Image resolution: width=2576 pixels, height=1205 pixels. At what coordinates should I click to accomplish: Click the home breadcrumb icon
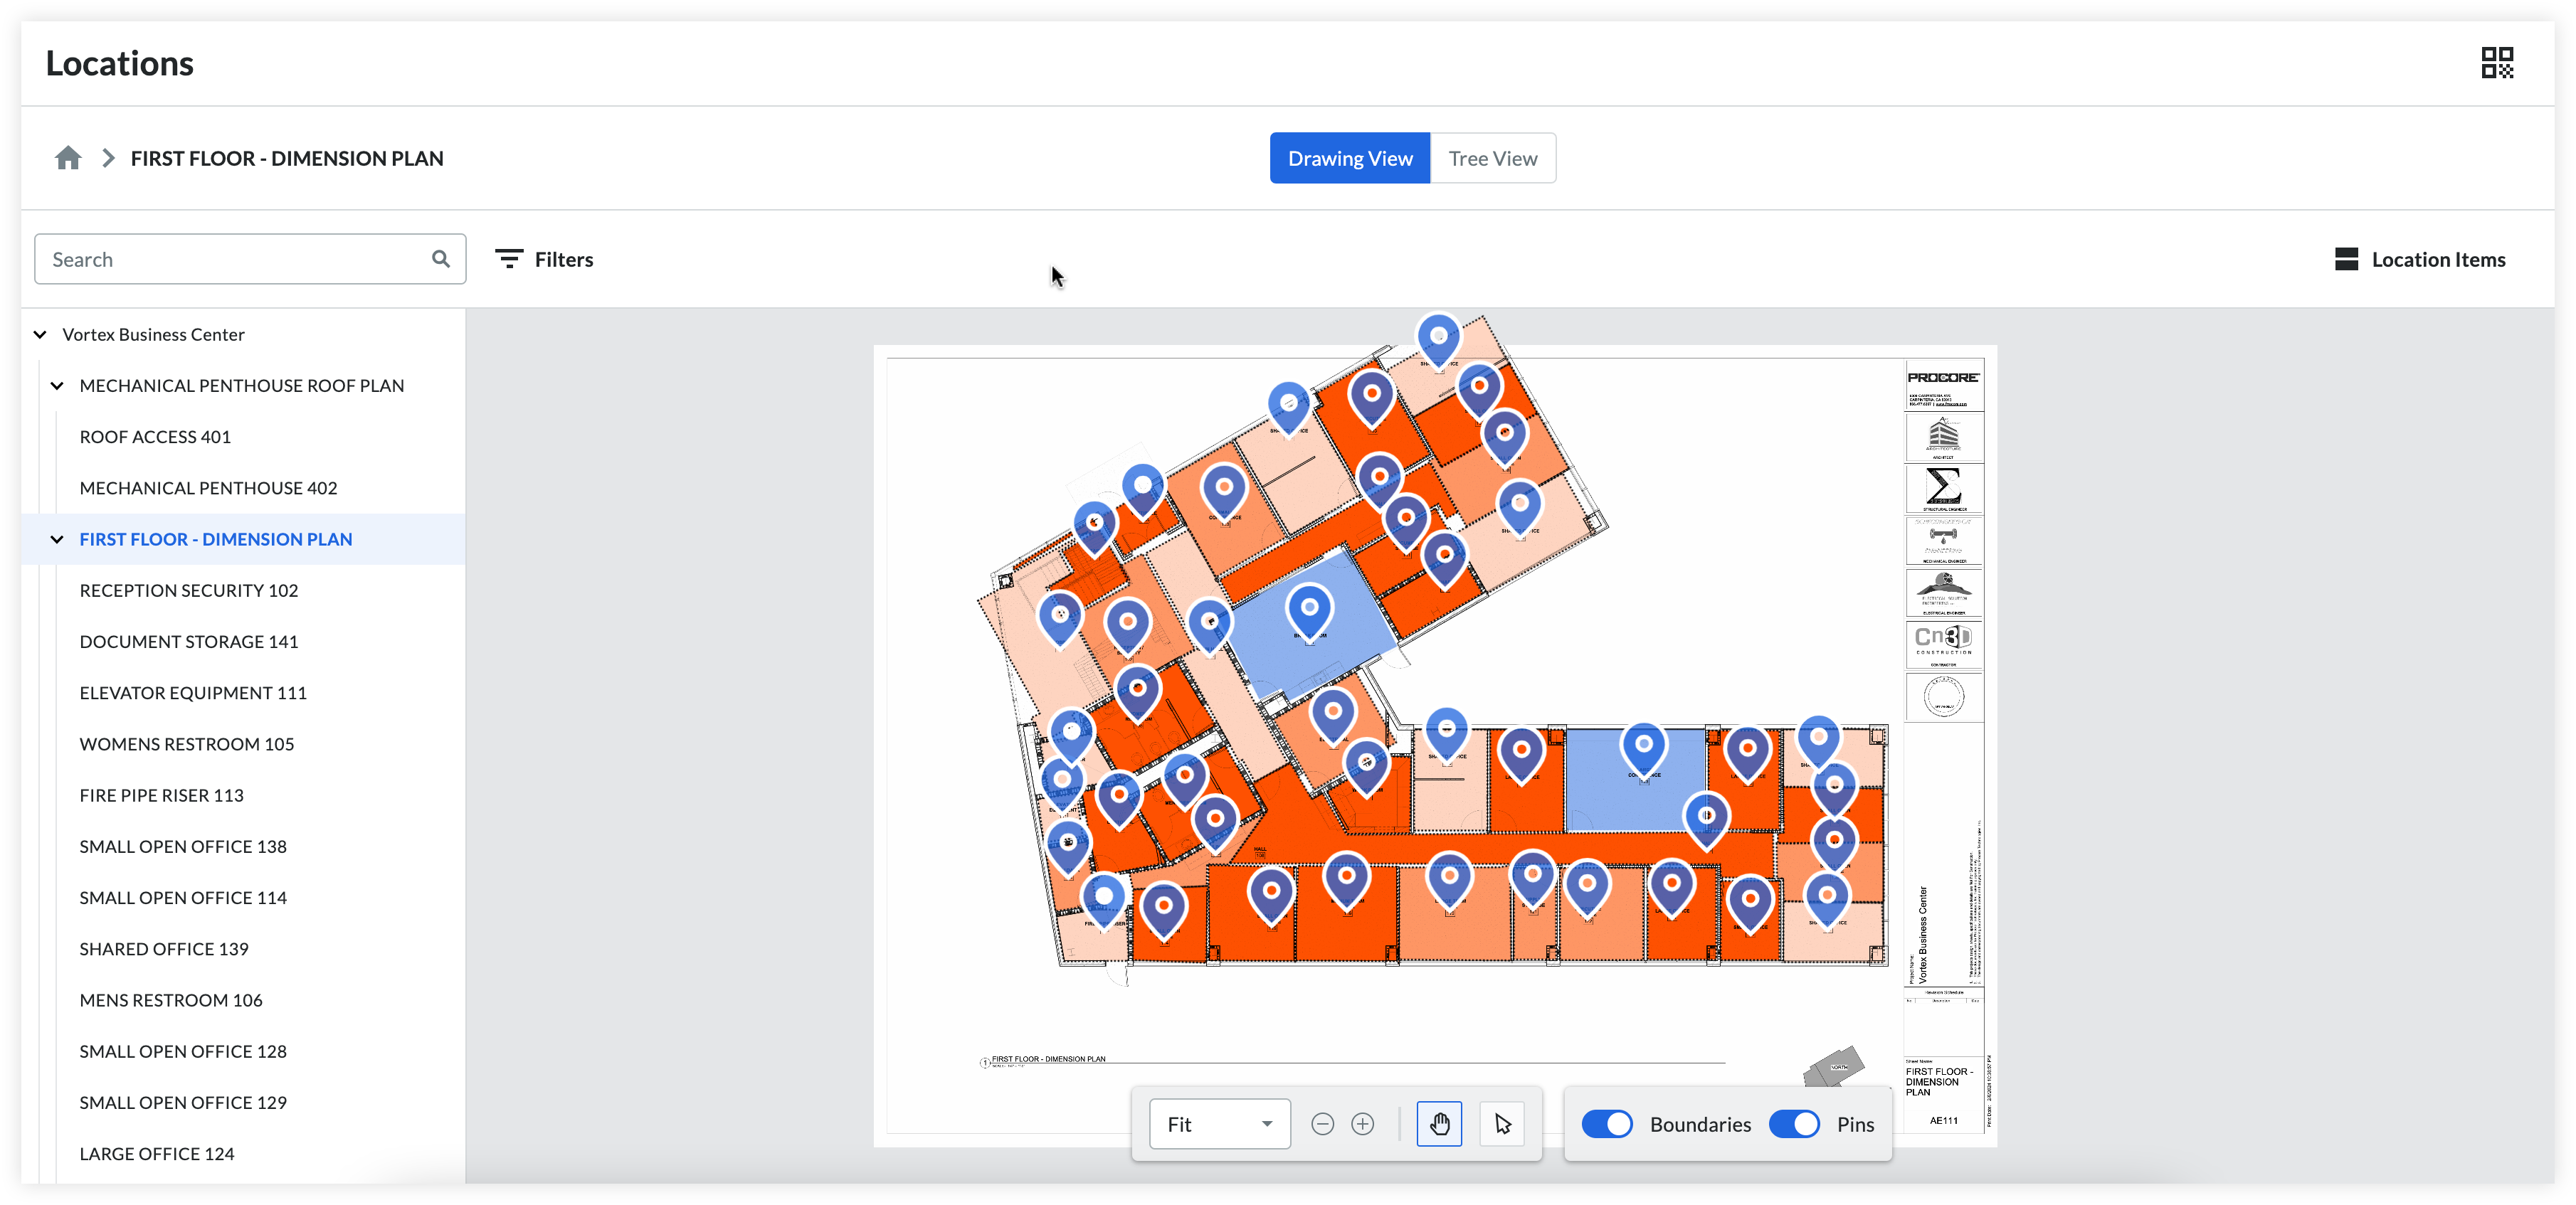coord(68,158)
